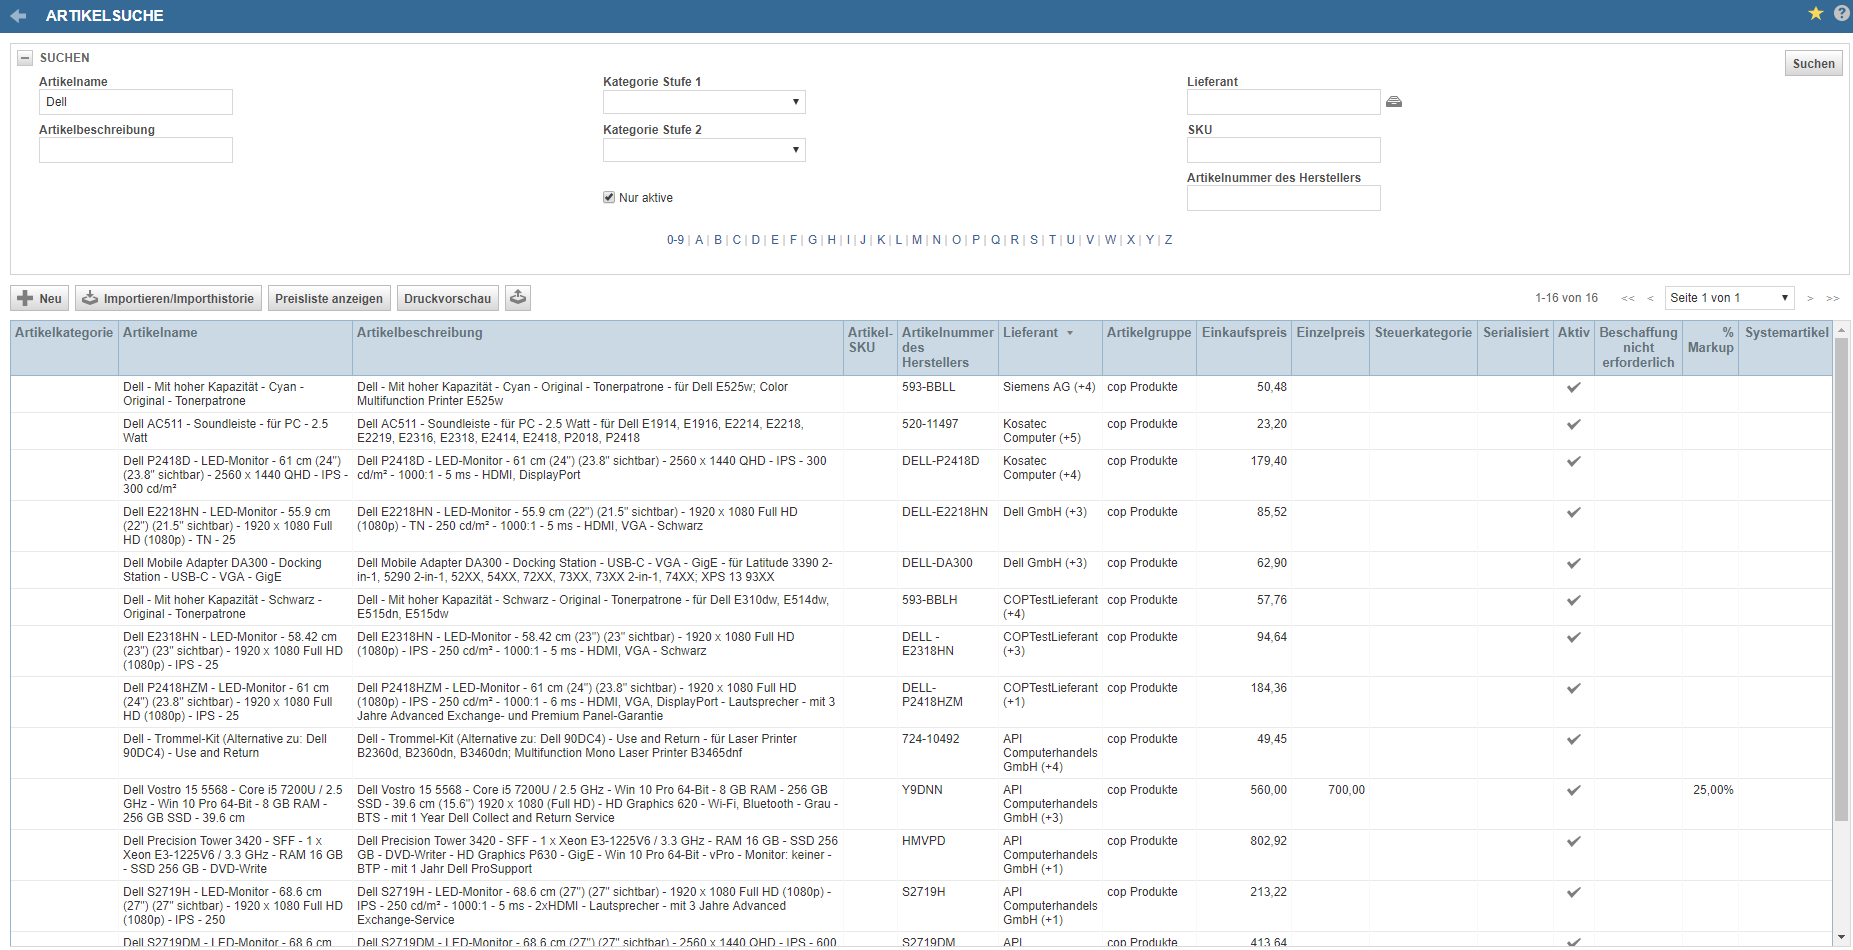Viewport: 1853px width, 950px height.
Task: Filter articles by letter D
Action: click(x=756, y=240)
